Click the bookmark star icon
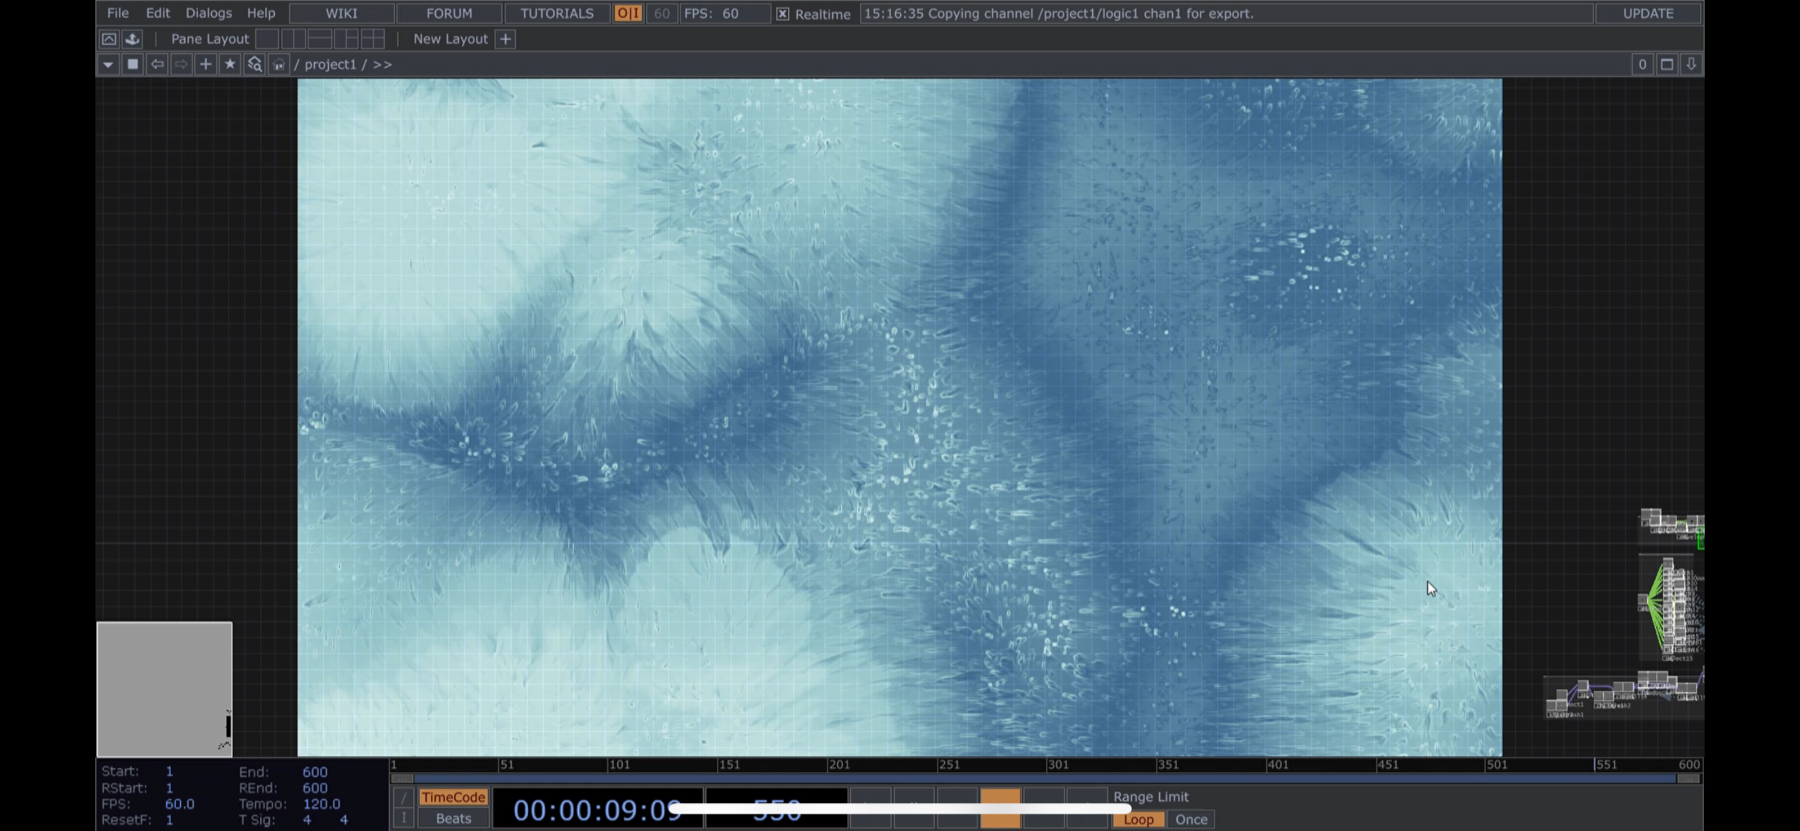The image size is (1800, 831). pyautogui.click(x=230, y=64)
